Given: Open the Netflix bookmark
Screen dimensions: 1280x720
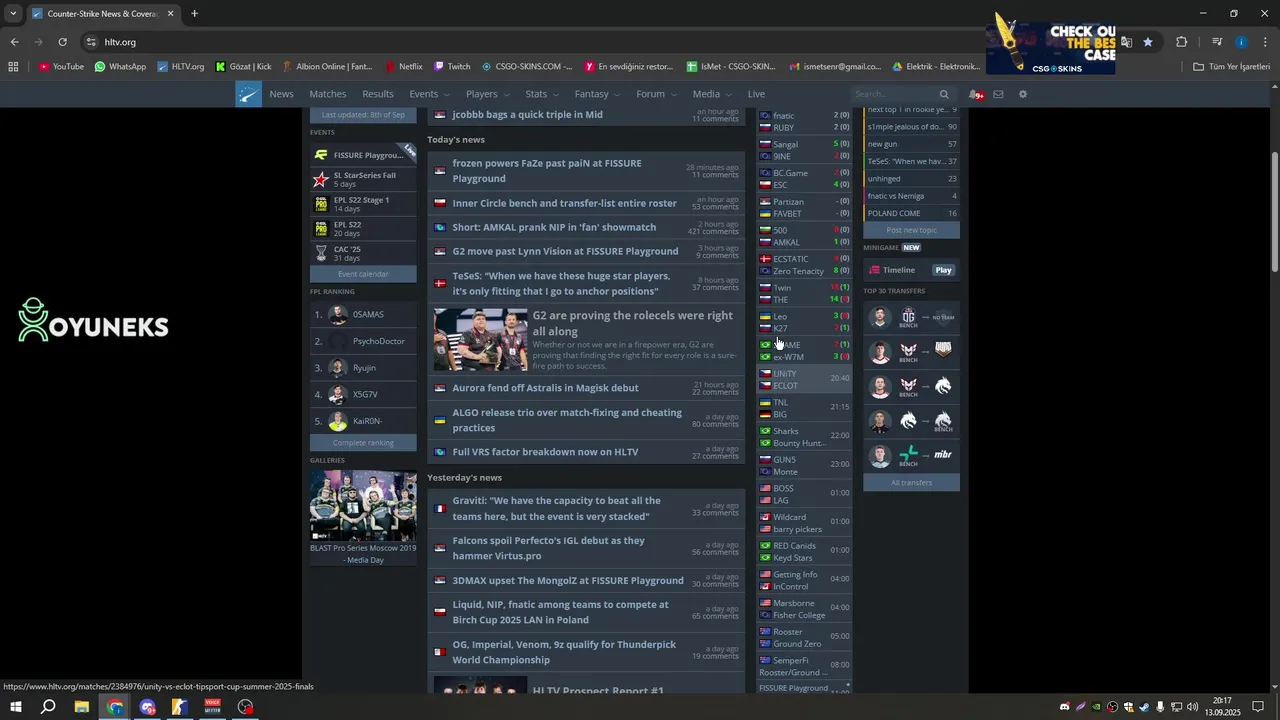Looking at the screenshot, I should (403, 67).
